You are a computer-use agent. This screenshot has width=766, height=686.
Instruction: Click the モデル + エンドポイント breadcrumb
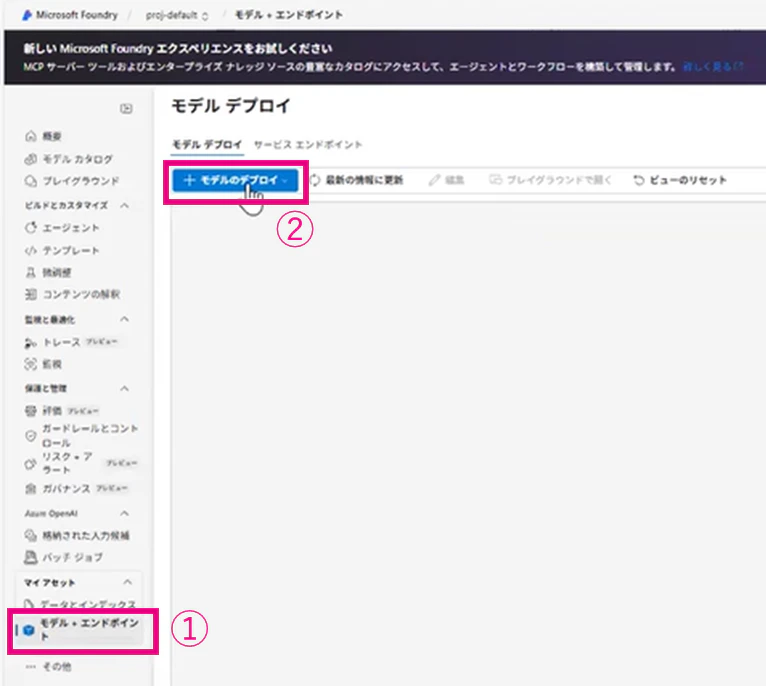[x=289, y=15]
